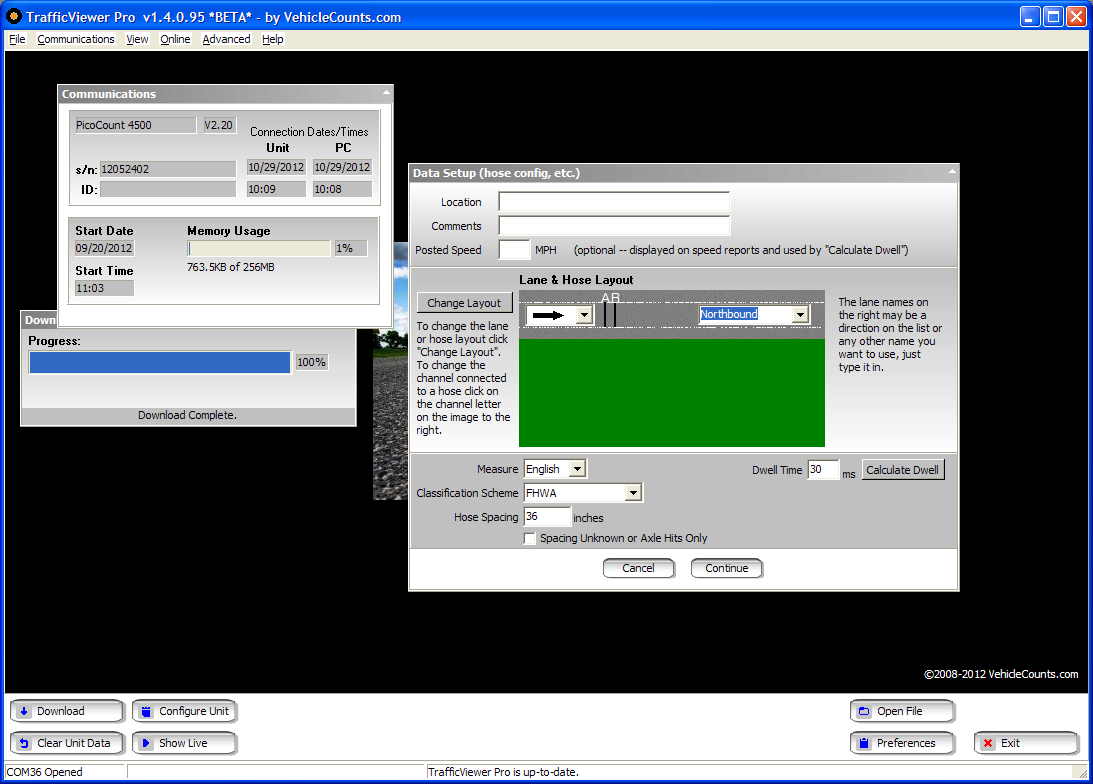
Task: Click the 100% progress percentage label
Action: [x=312, y=362]
